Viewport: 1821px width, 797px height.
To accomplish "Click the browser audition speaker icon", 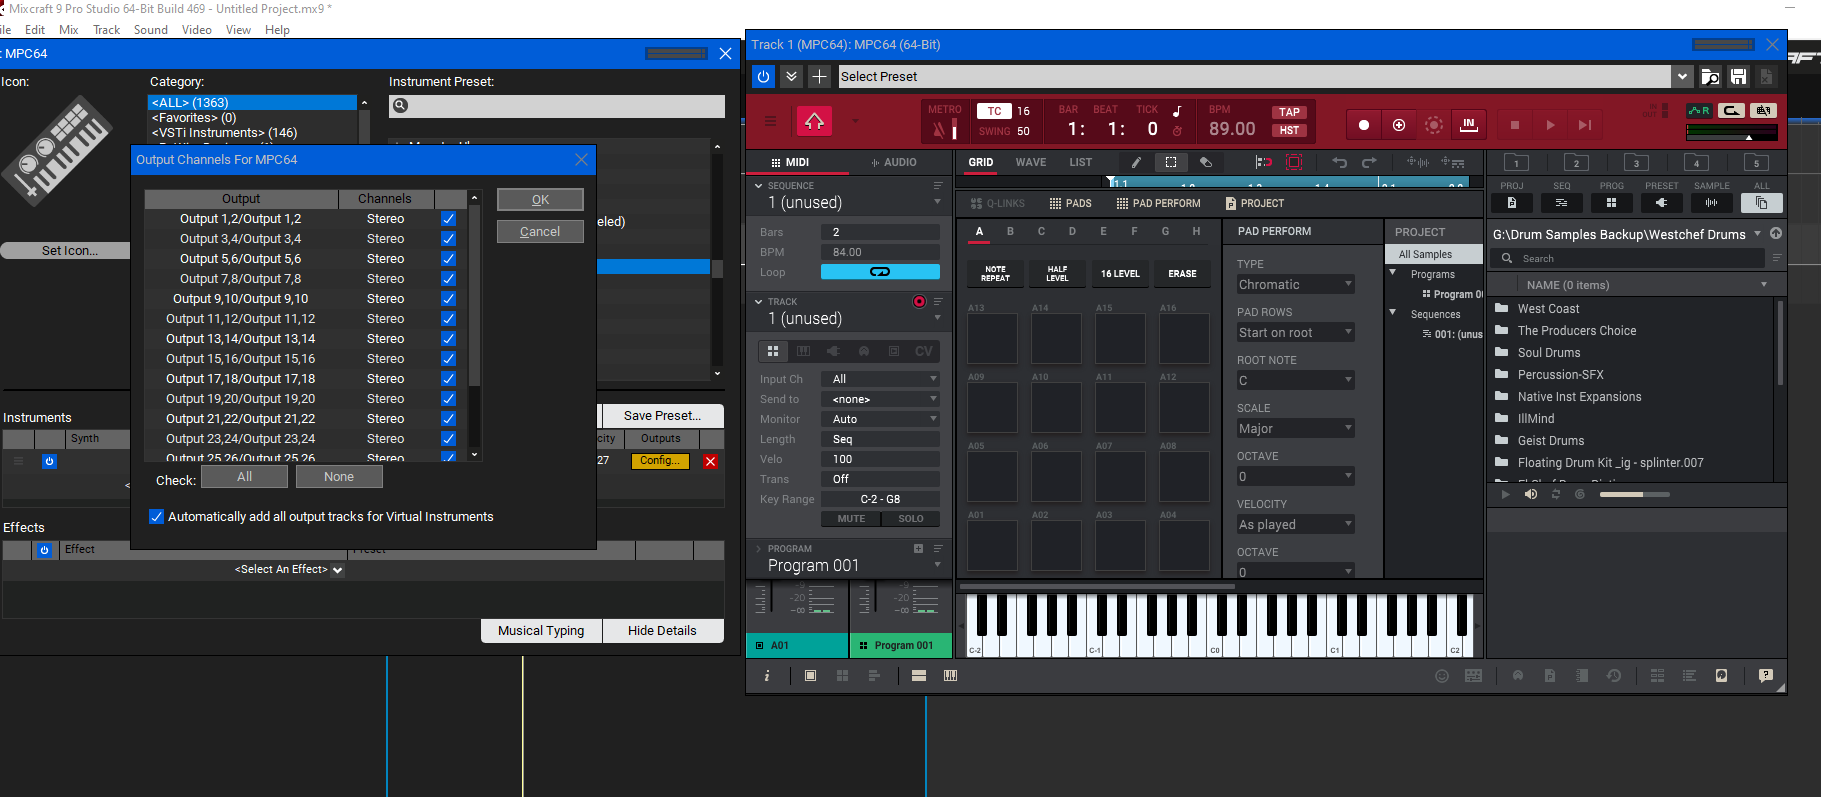I will [1531, 494].
